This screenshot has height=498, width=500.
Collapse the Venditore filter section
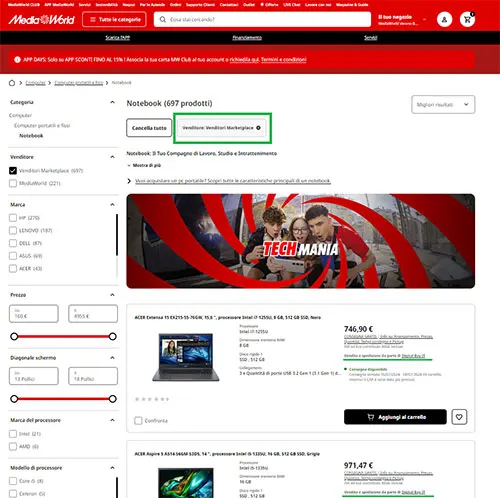(112, 157)
